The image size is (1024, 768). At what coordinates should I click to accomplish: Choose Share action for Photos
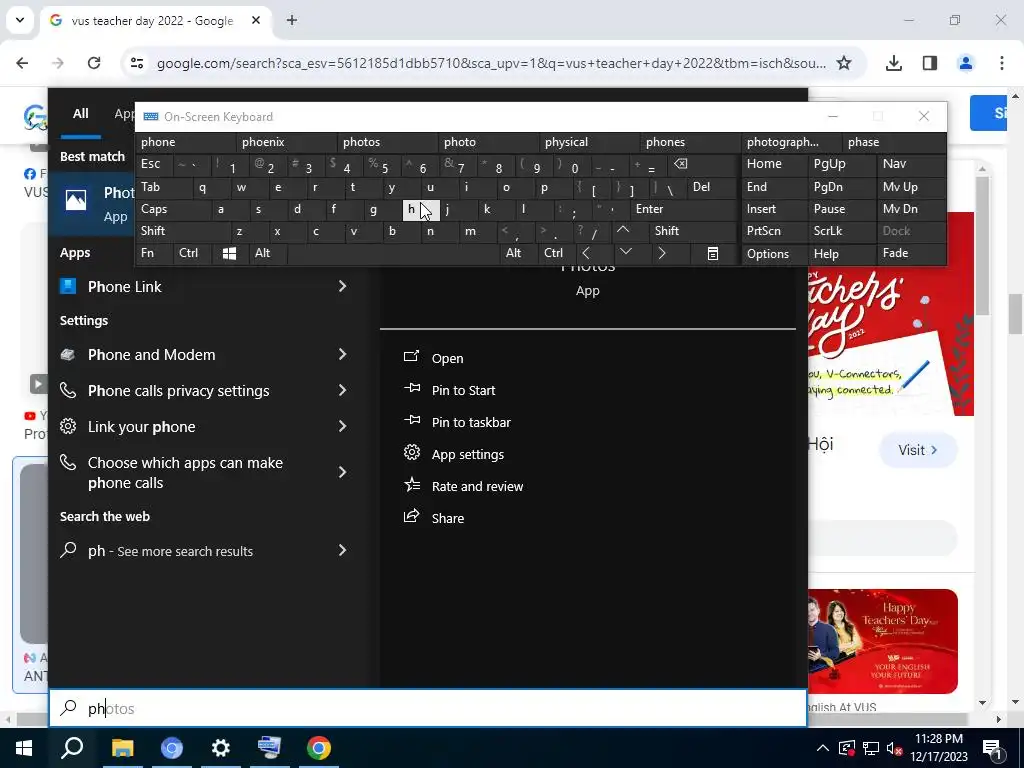(x=448, y=518)
